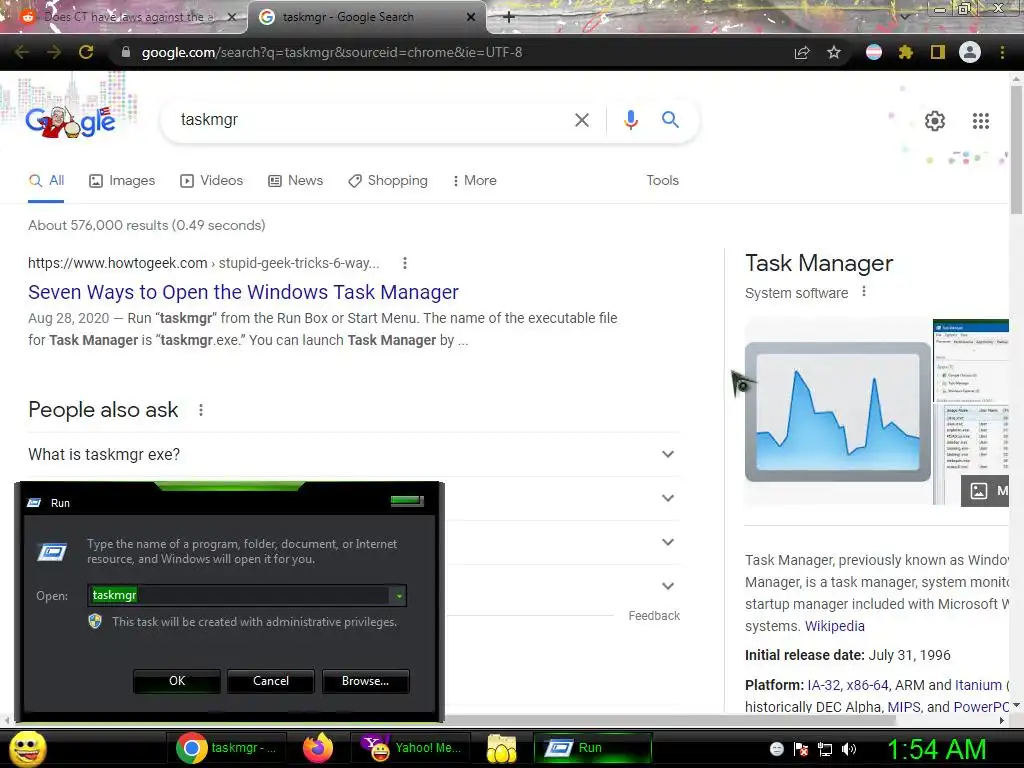The image size is (1024, 768).
Task: Click the 1:54 AM clock
Action: coord(935,750)
